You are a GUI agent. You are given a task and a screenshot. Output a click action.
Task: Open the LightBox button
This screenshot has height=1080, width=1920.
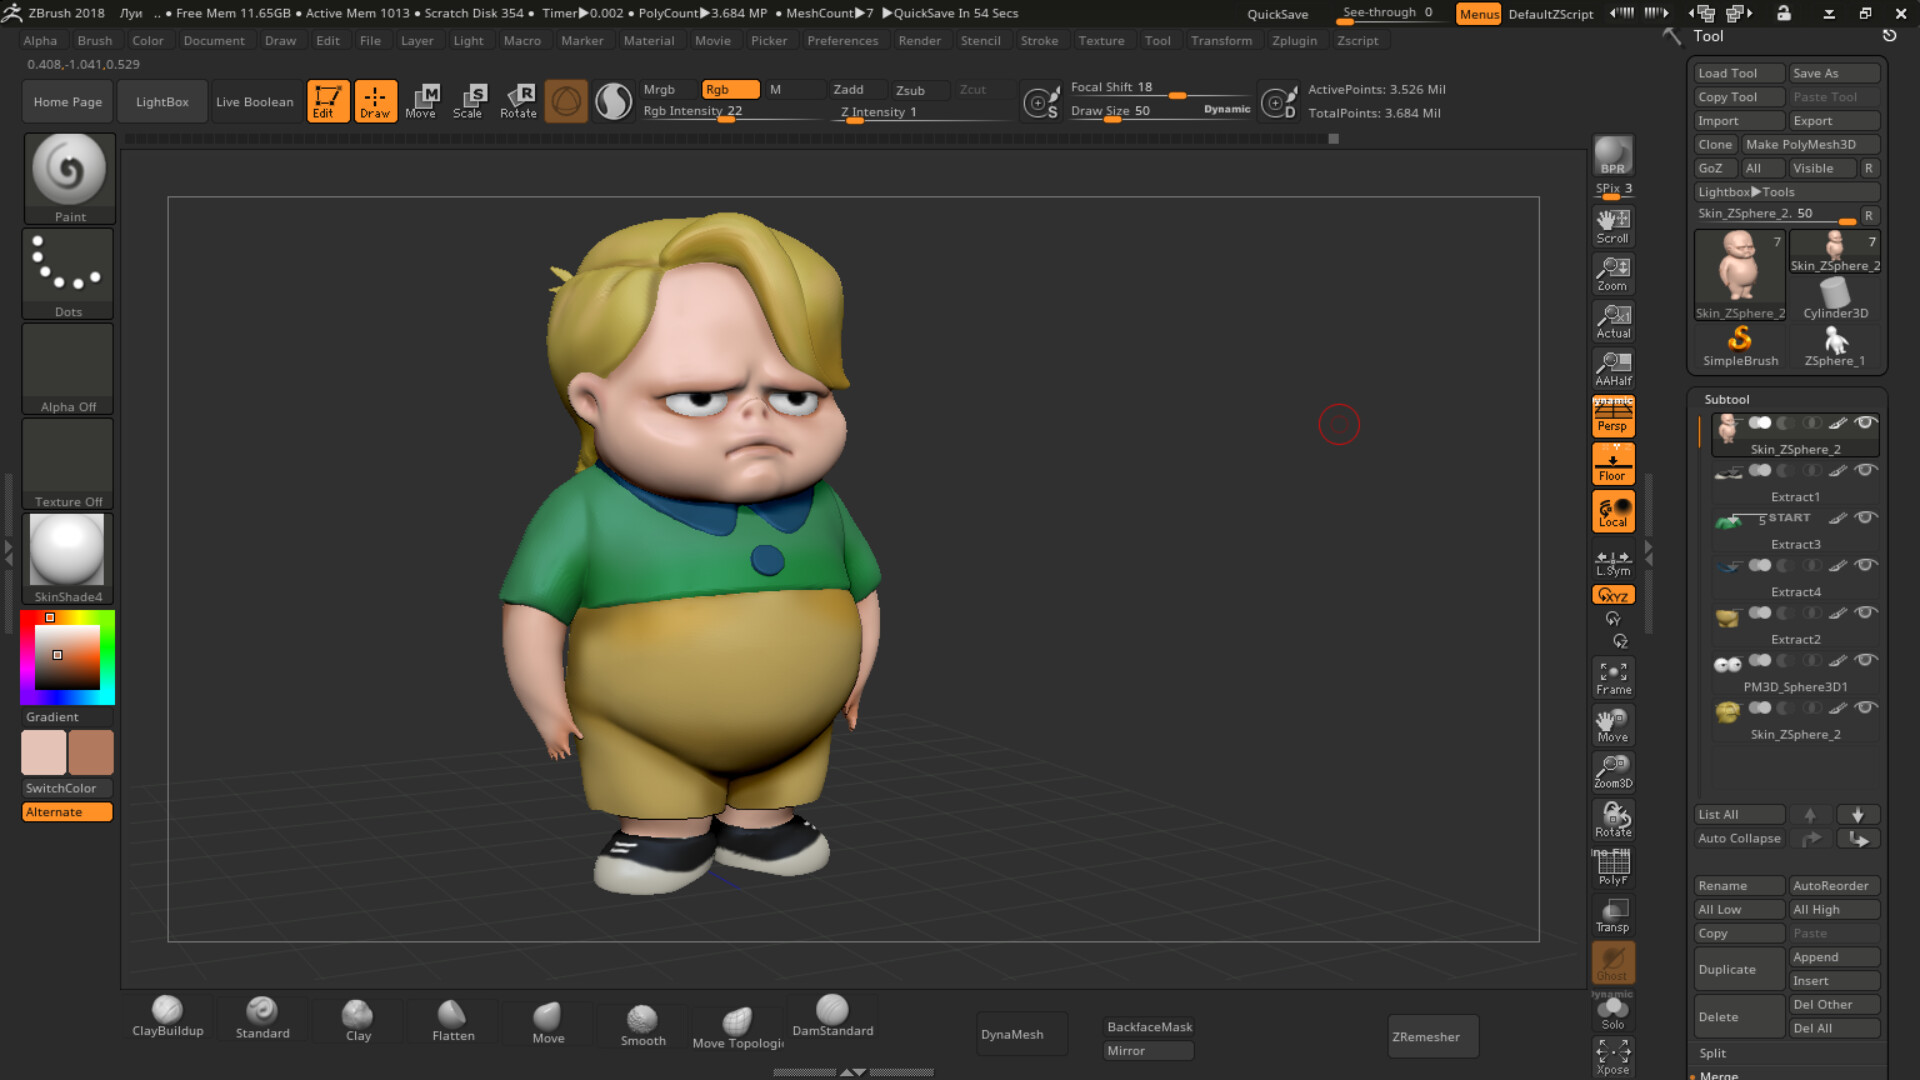click(x=162, y=101)
